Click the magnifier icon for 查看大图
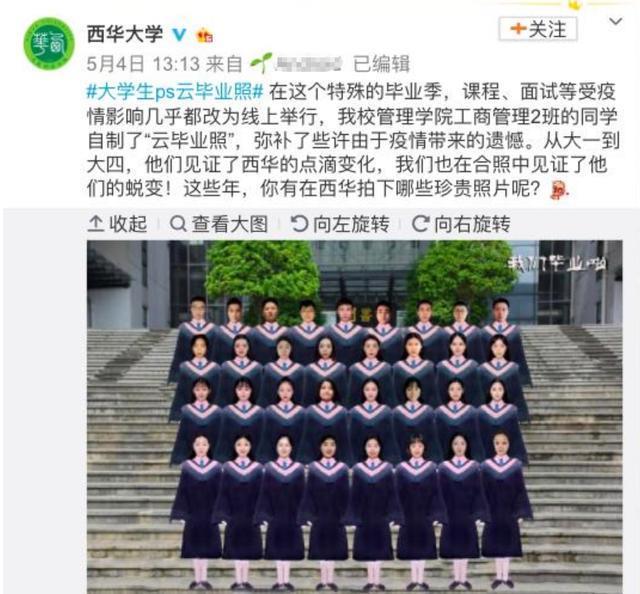 click(178, 224)
